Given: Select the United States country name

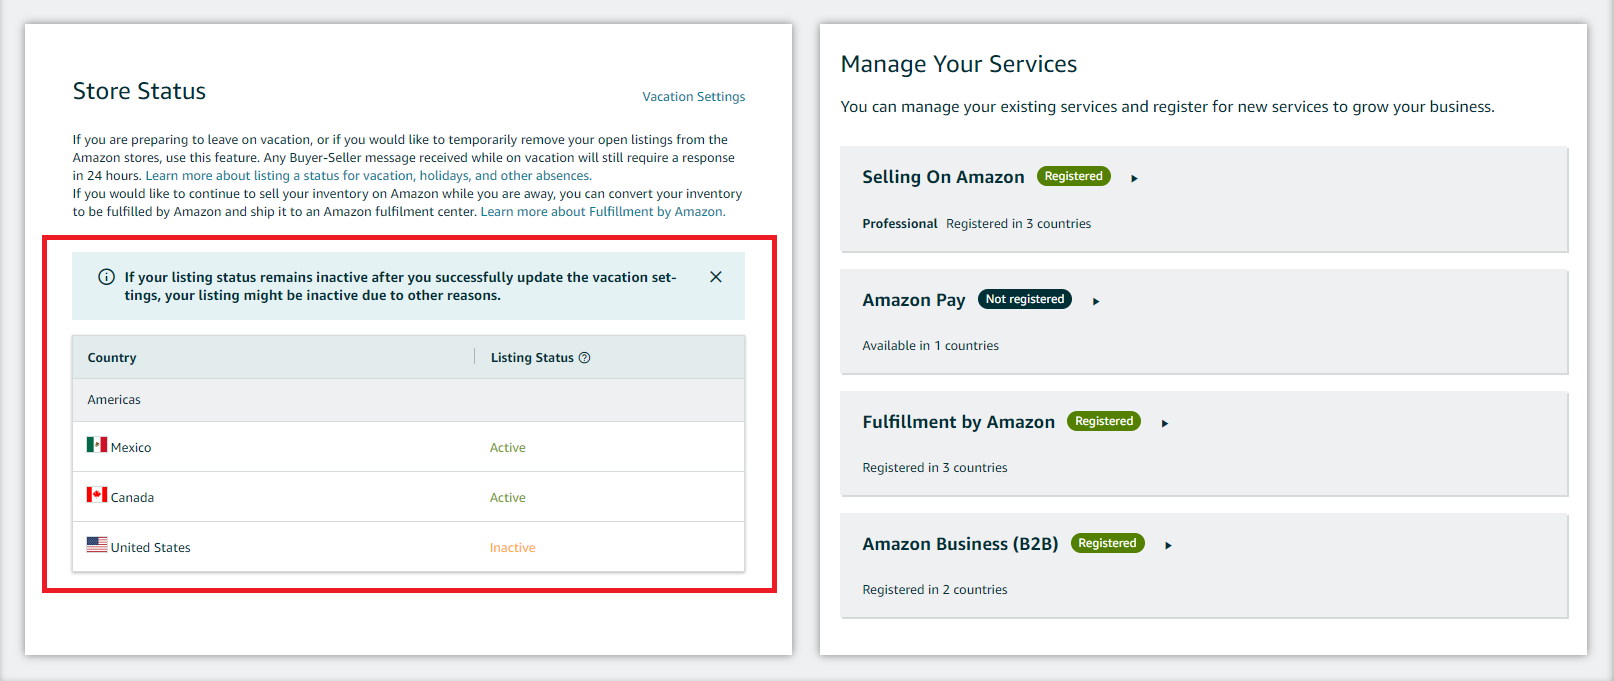Looking at the screenshot, I should (150, 548).
